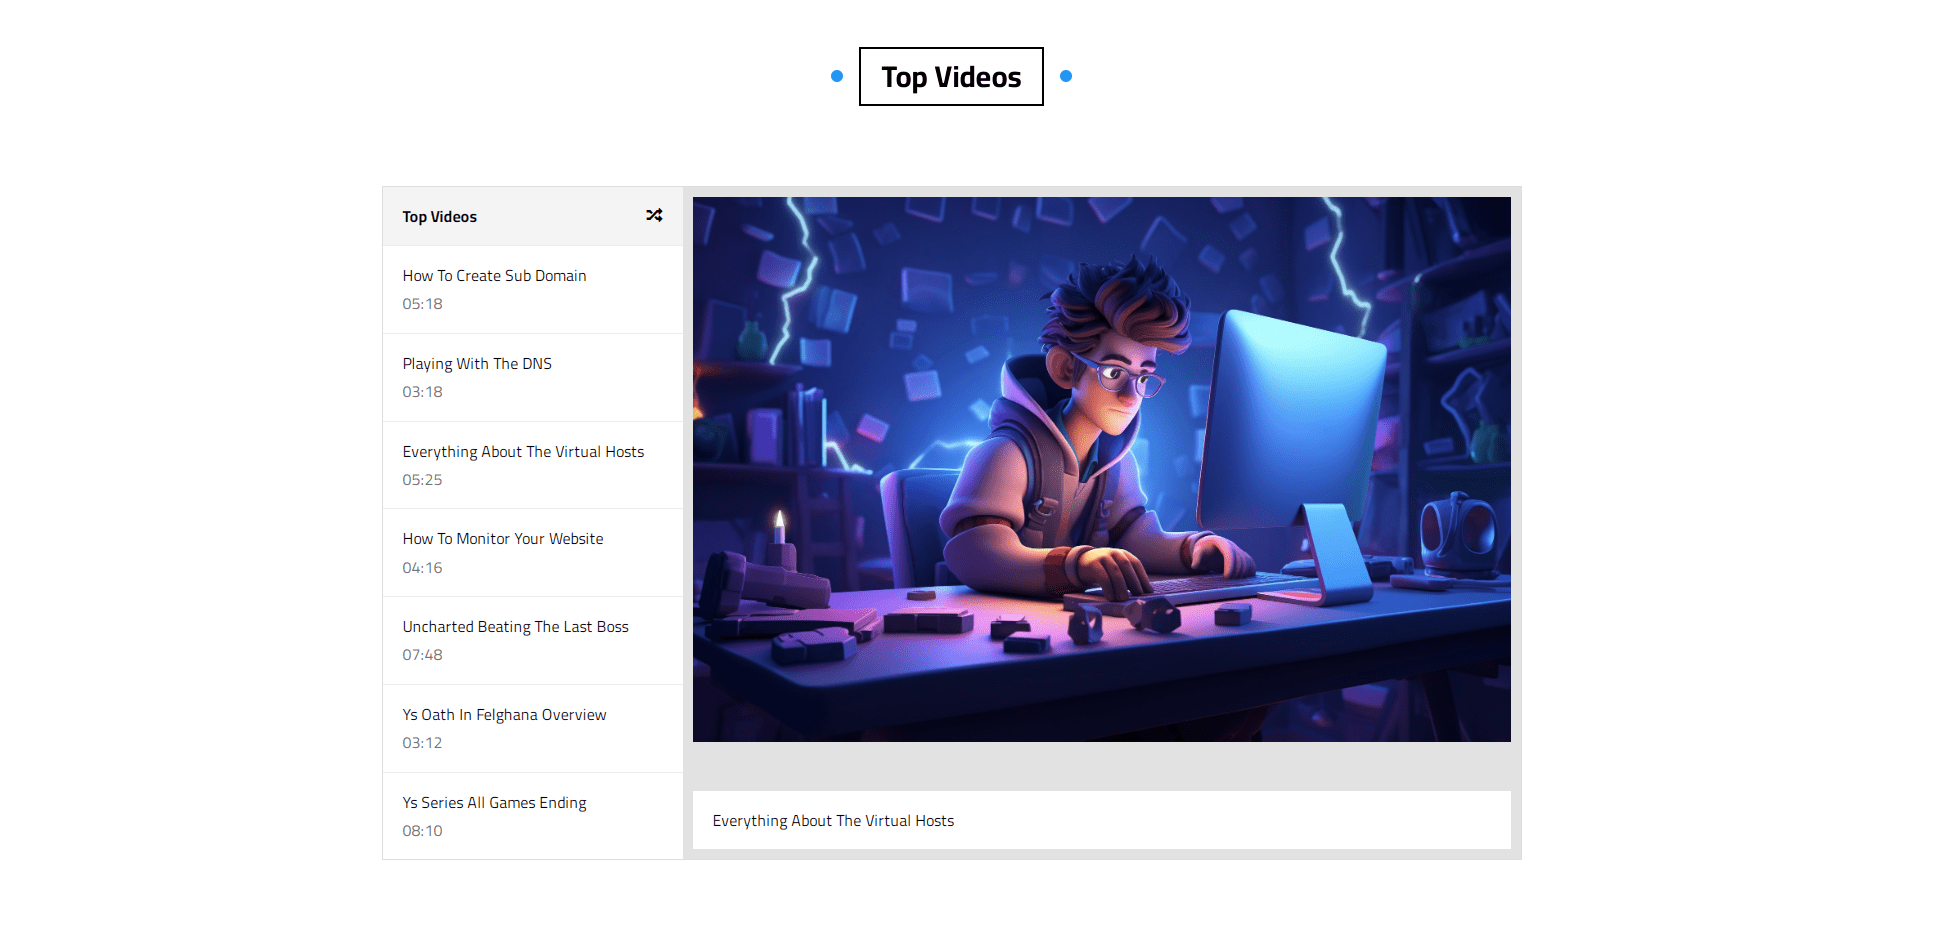Select Everything About The Virtual Hosts in playlist

coord(523,452)
